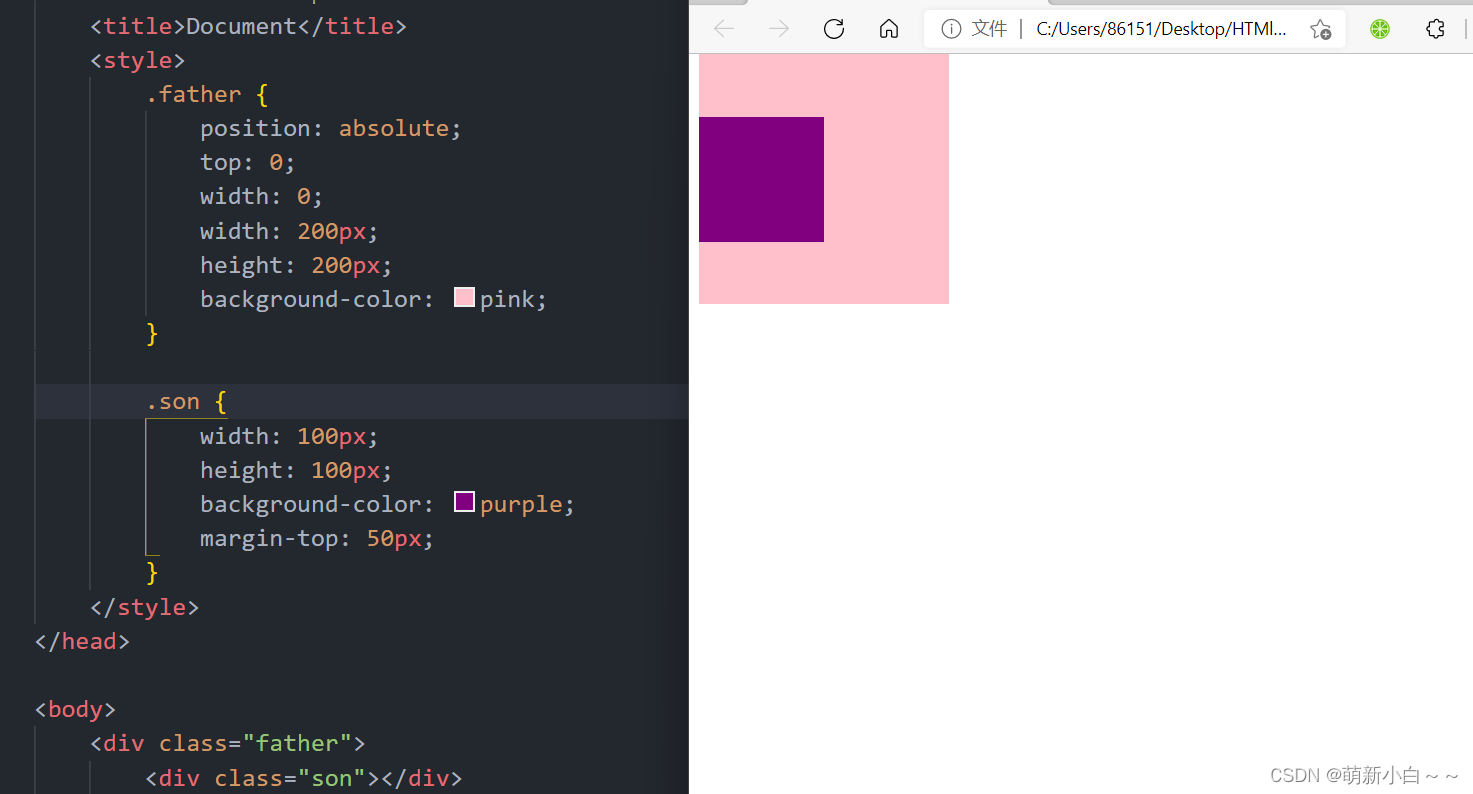Open the browser home page
The height and width of the screenshot is (794, 1473).
click(889, 29)
